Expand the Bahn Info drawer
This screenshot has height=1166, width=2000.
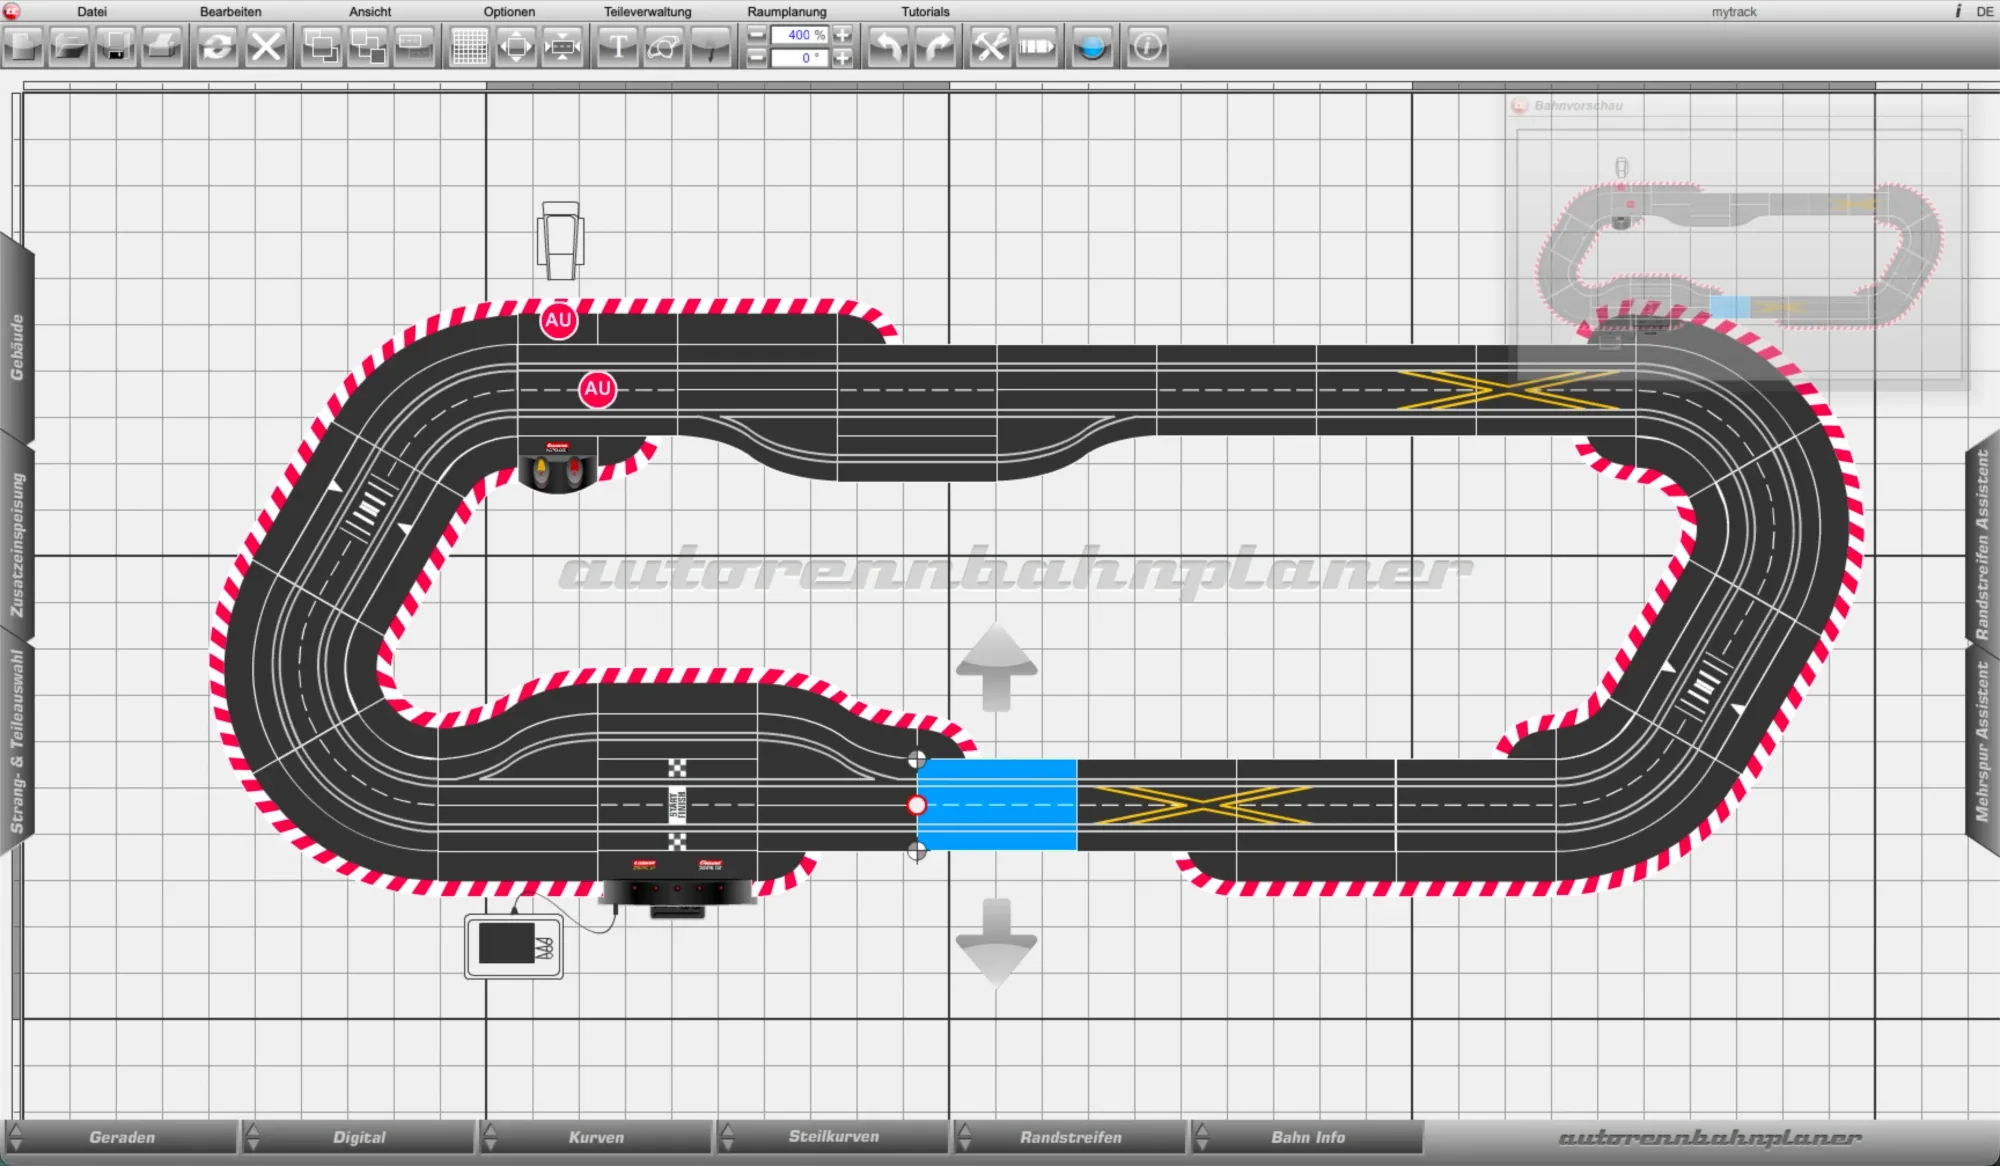(1307, 1137)
